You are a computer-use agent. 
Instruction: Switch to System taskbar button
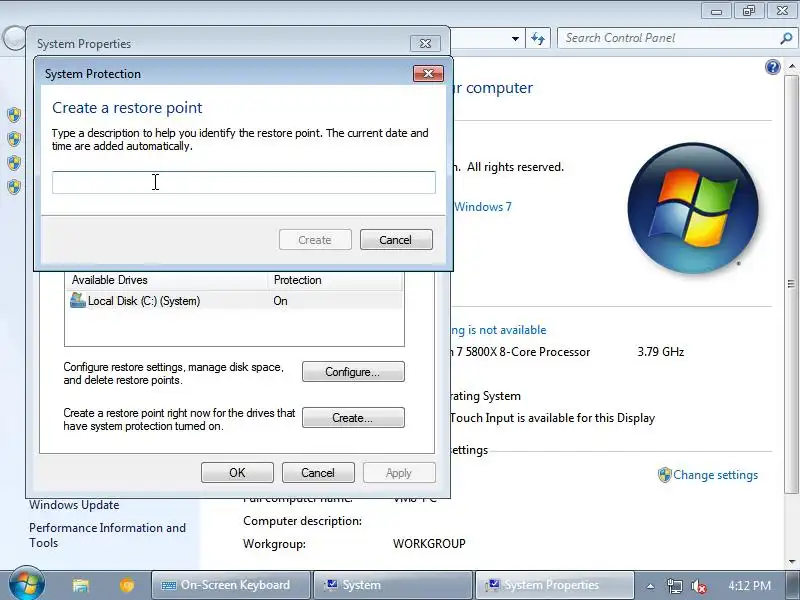(x=392, y=585)
